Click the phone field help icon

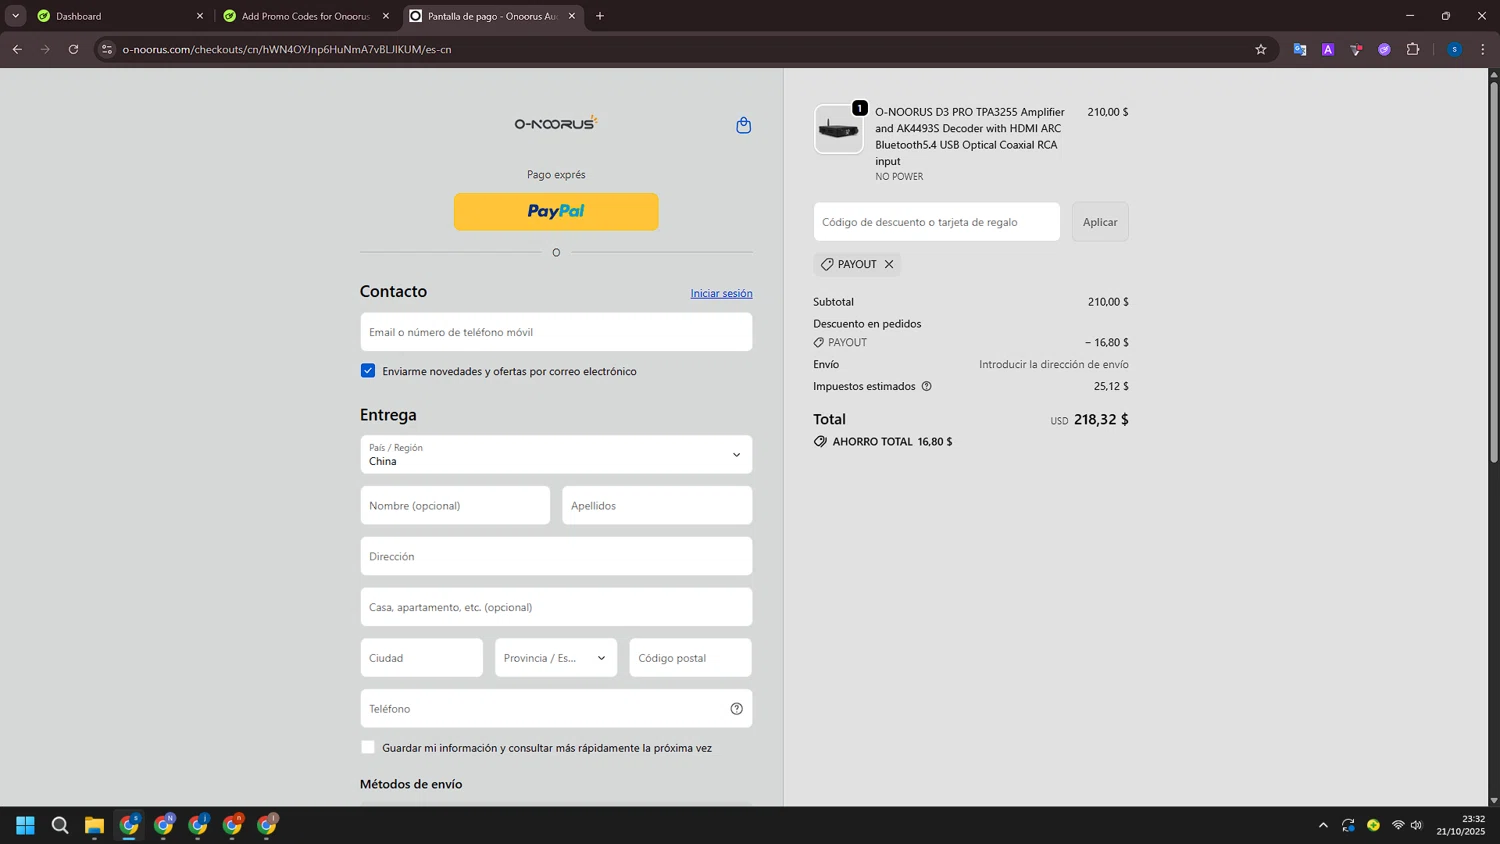736,709
